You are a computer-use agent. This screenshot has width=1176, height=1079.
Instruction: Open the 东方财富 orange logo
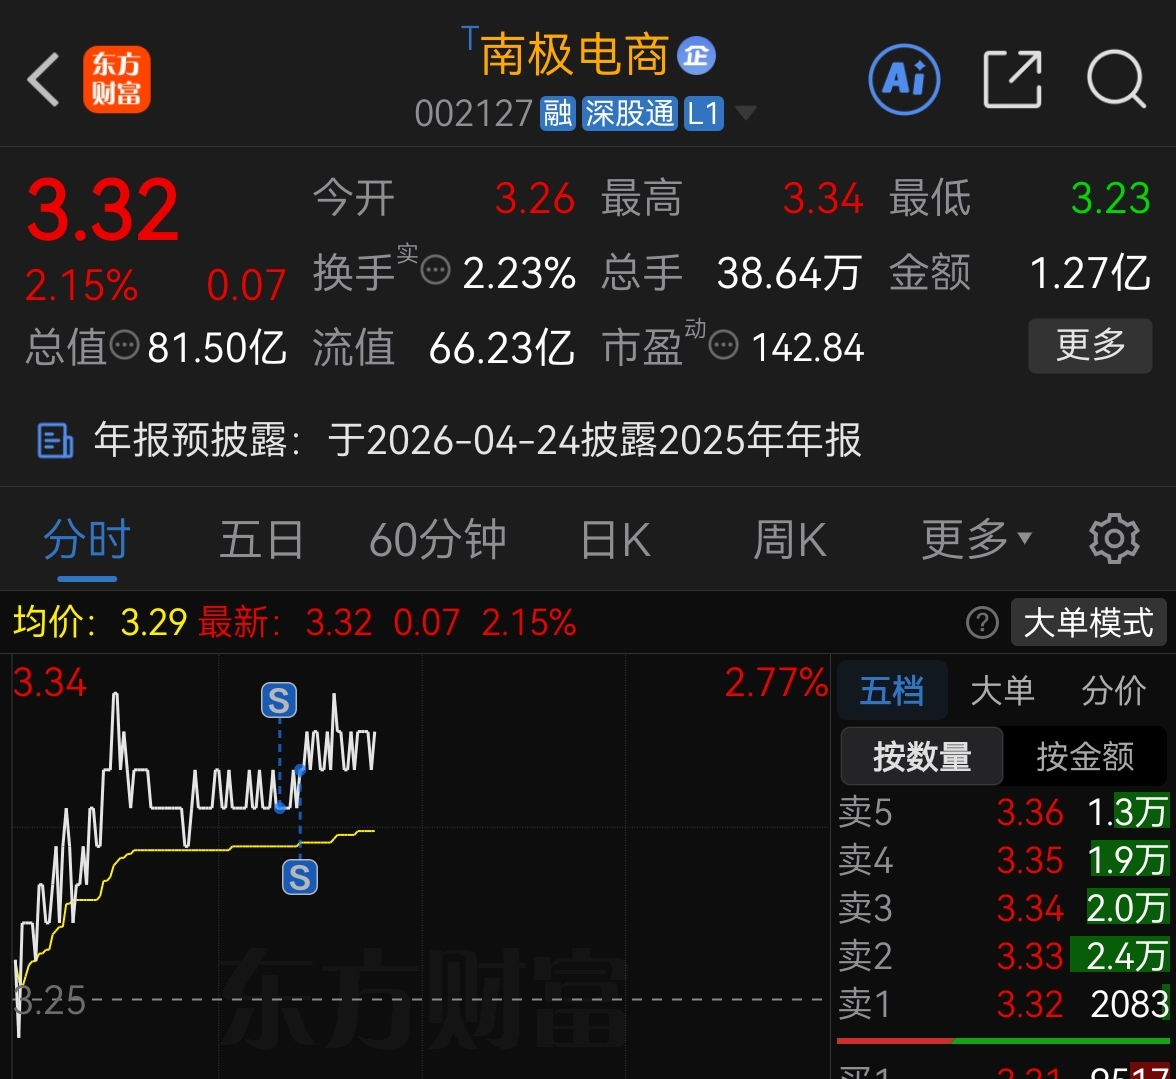(x=117, y=79)
